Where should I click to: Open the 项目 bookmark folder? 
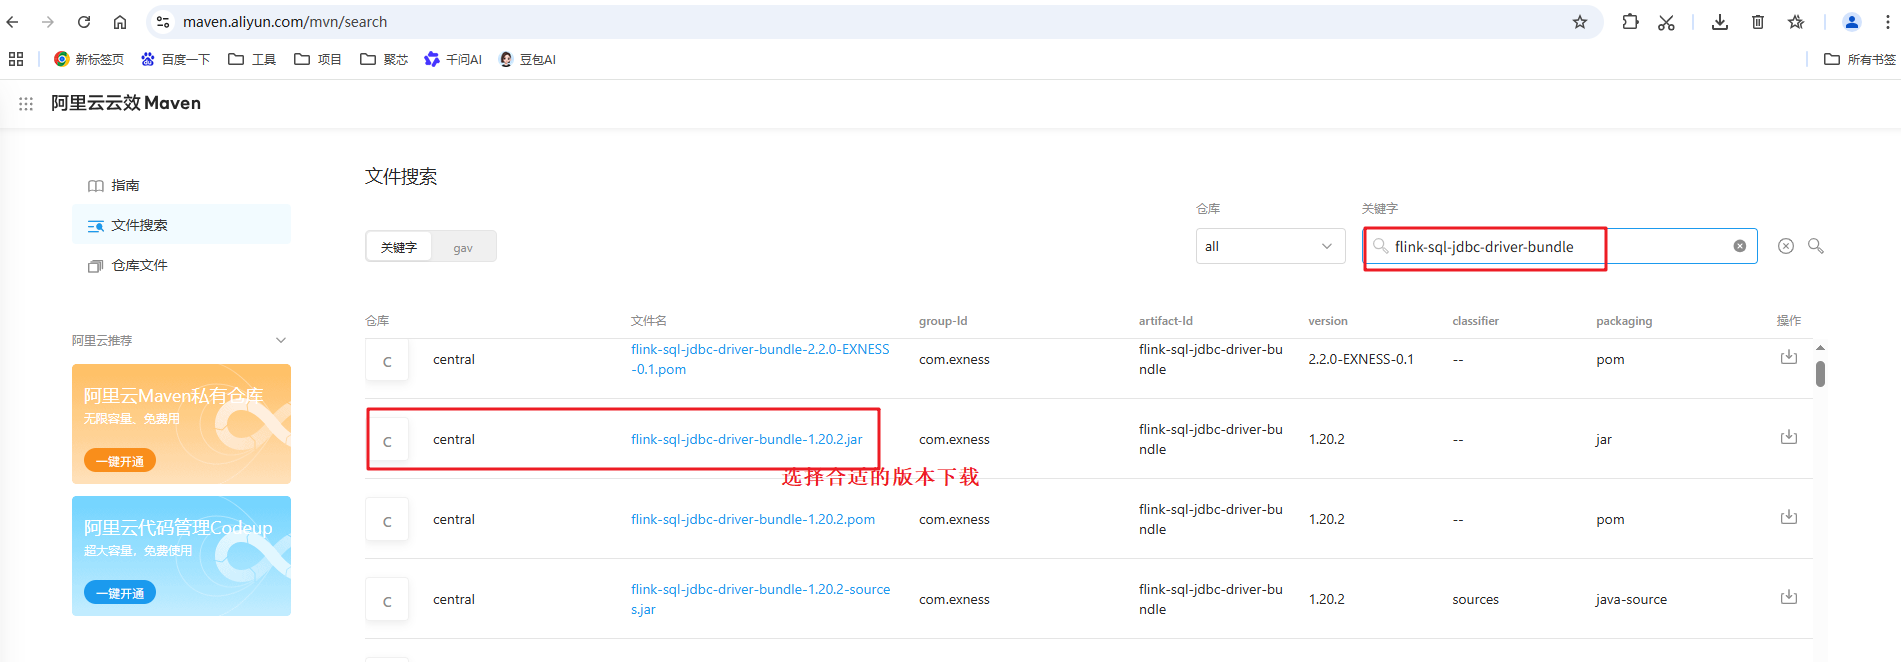pos(318,59)
